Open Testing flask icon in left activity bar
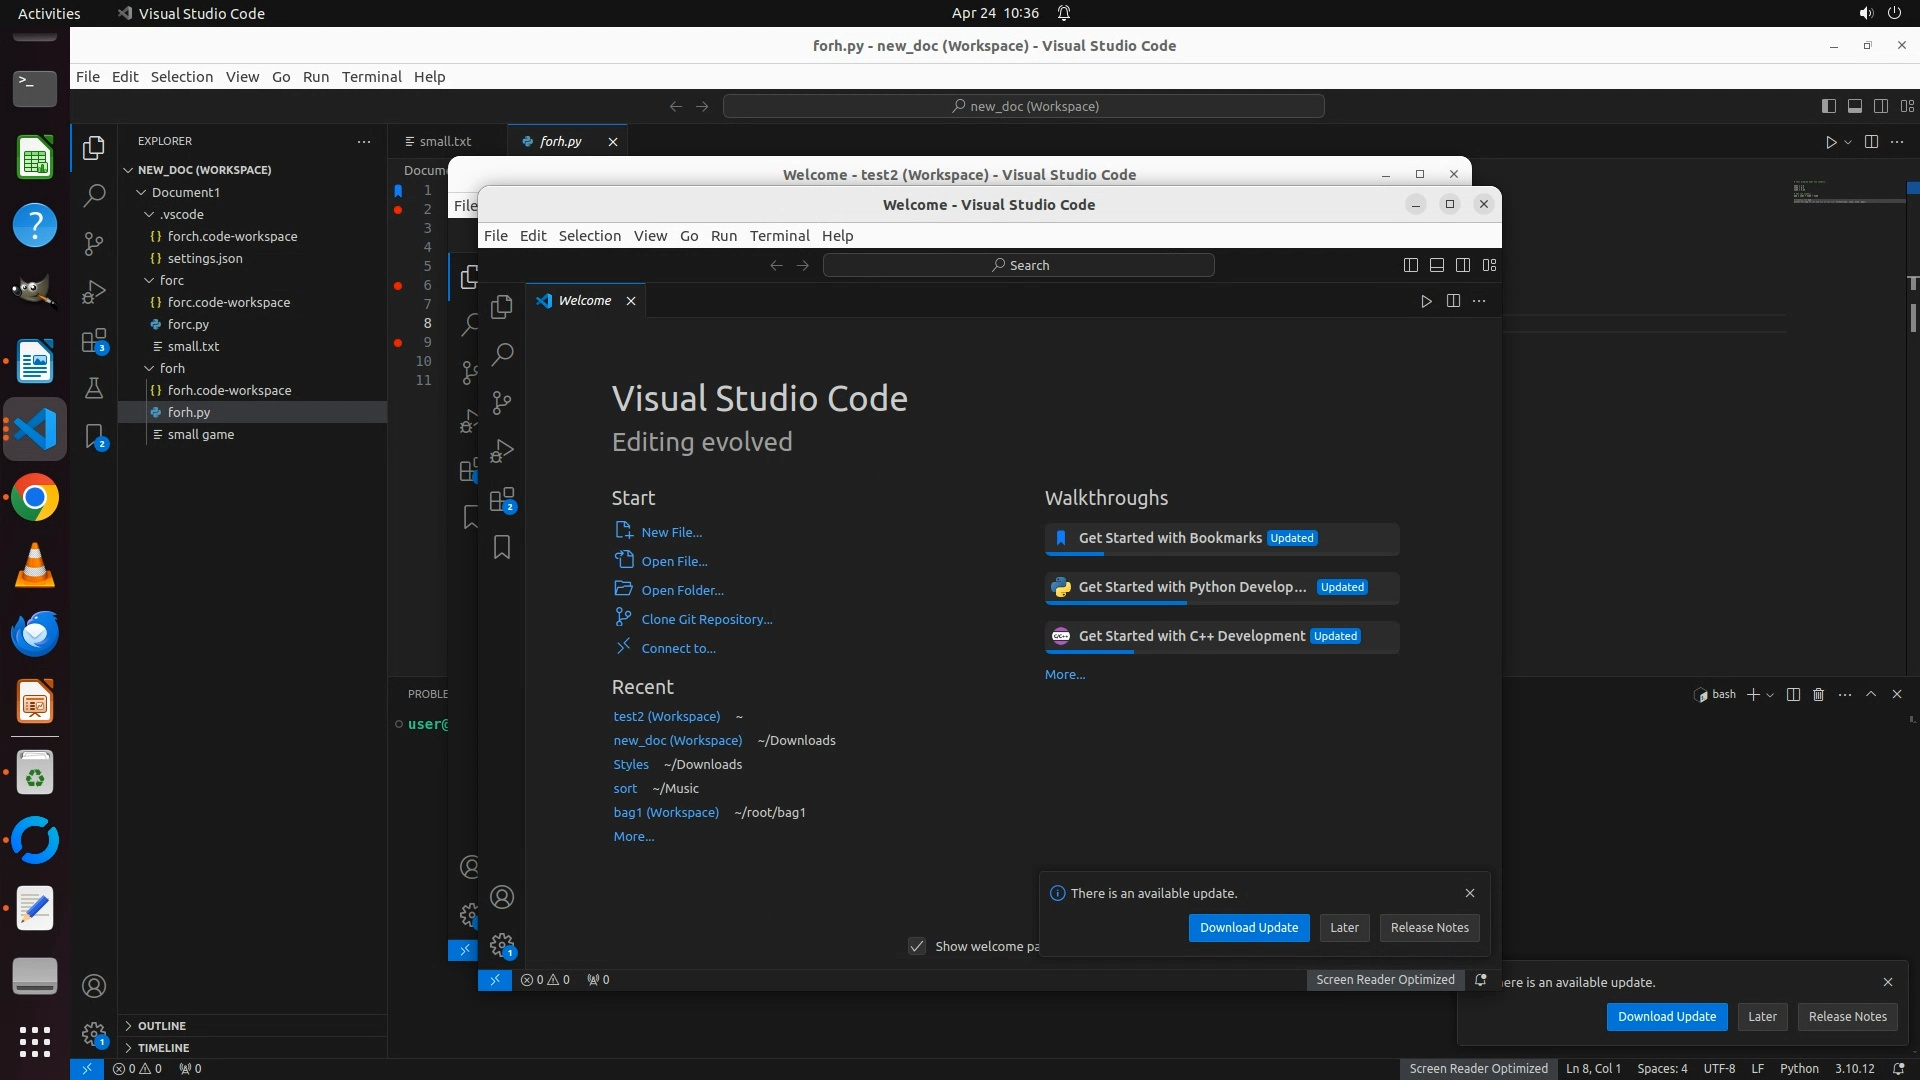The width and height of the screenshot is (1920, 1080). [94, 388]
